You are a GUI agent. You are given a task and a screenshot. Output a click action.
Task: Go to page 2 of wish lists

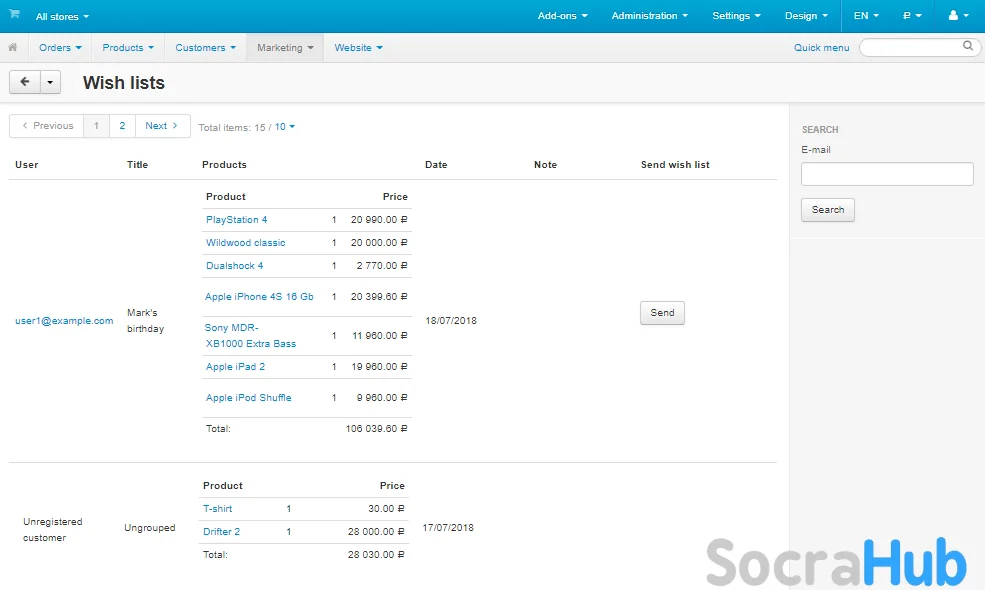coord(122,126)
